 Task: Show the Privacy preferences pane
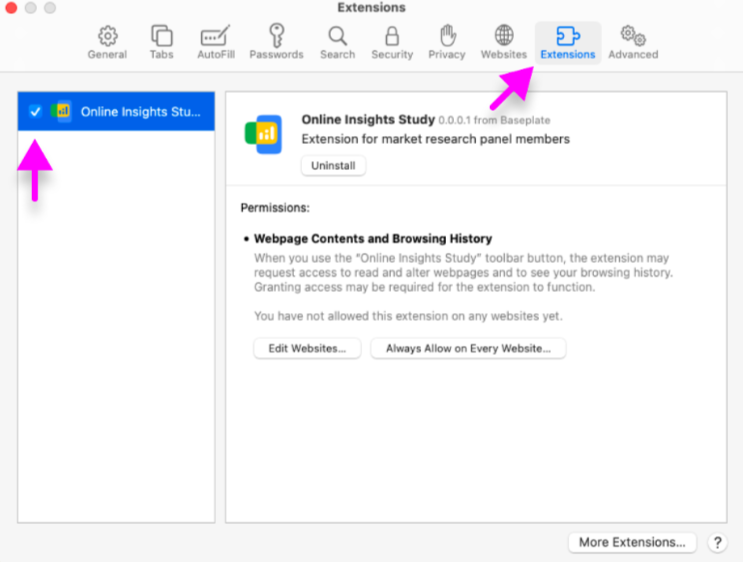click(447, 43)
